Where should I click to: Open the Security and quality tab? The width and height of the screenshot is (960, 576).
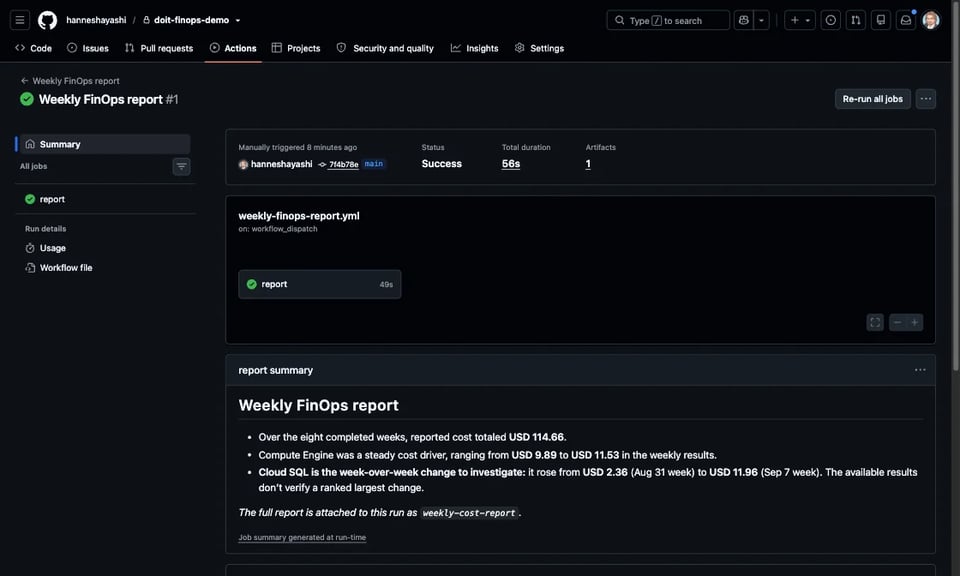point(385,48)
